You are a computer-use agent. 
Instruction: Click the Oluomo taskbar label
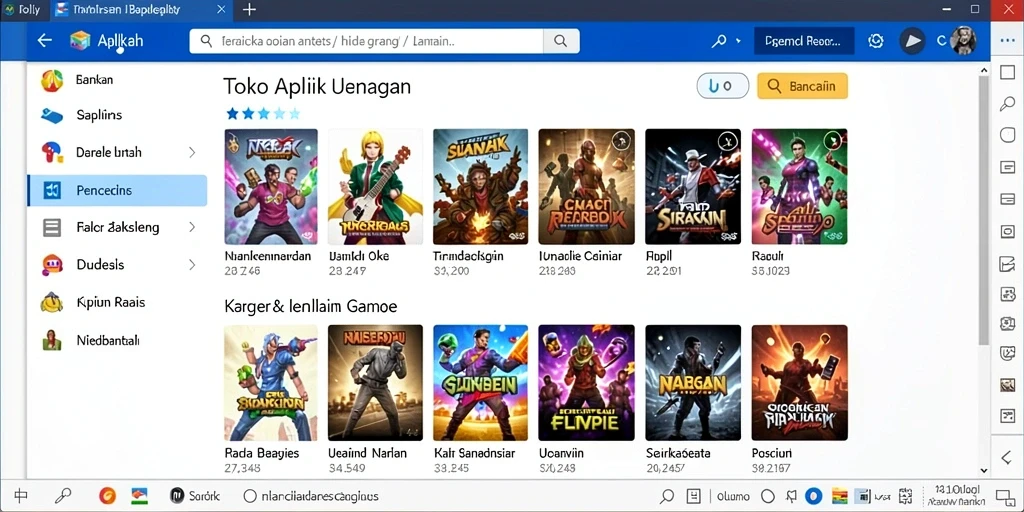click(x=733, y=496)
